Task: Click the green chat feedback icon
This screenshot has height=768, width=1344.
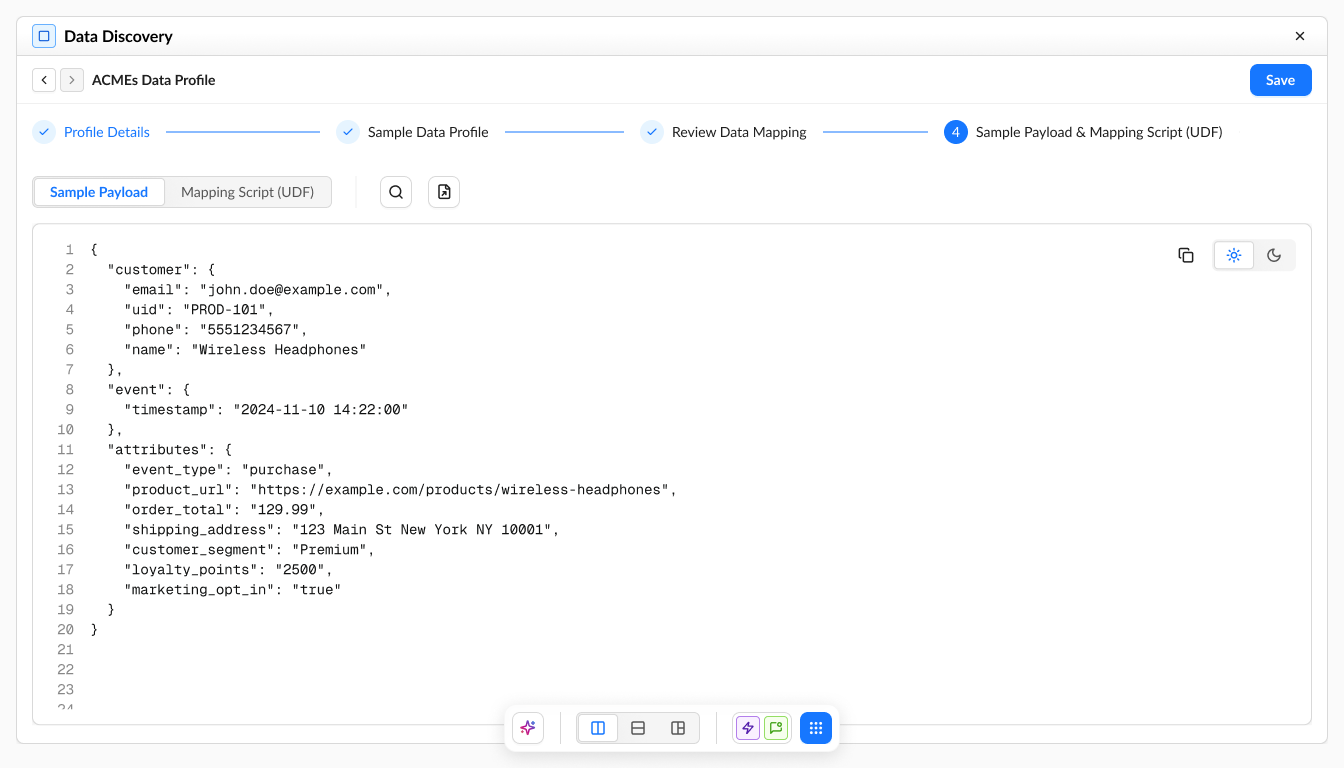Action: point(776,728)
